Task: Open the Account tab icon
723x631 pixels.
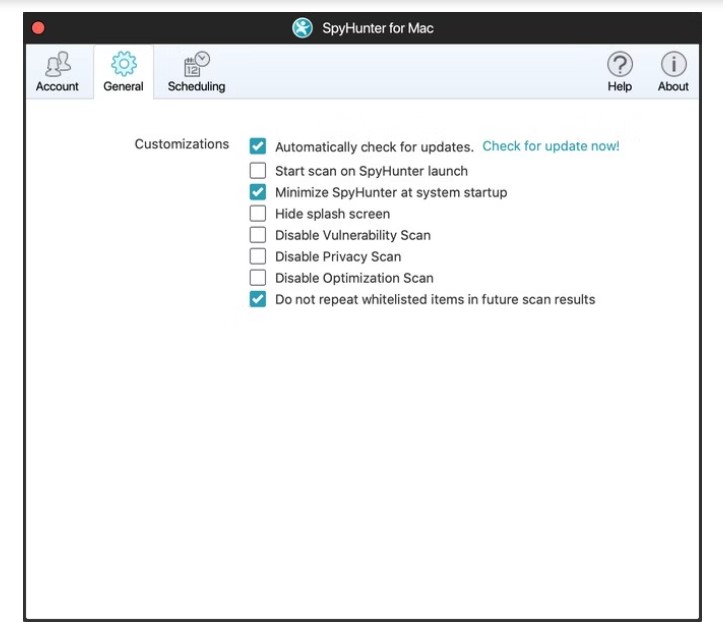Action: click(58, 64)
